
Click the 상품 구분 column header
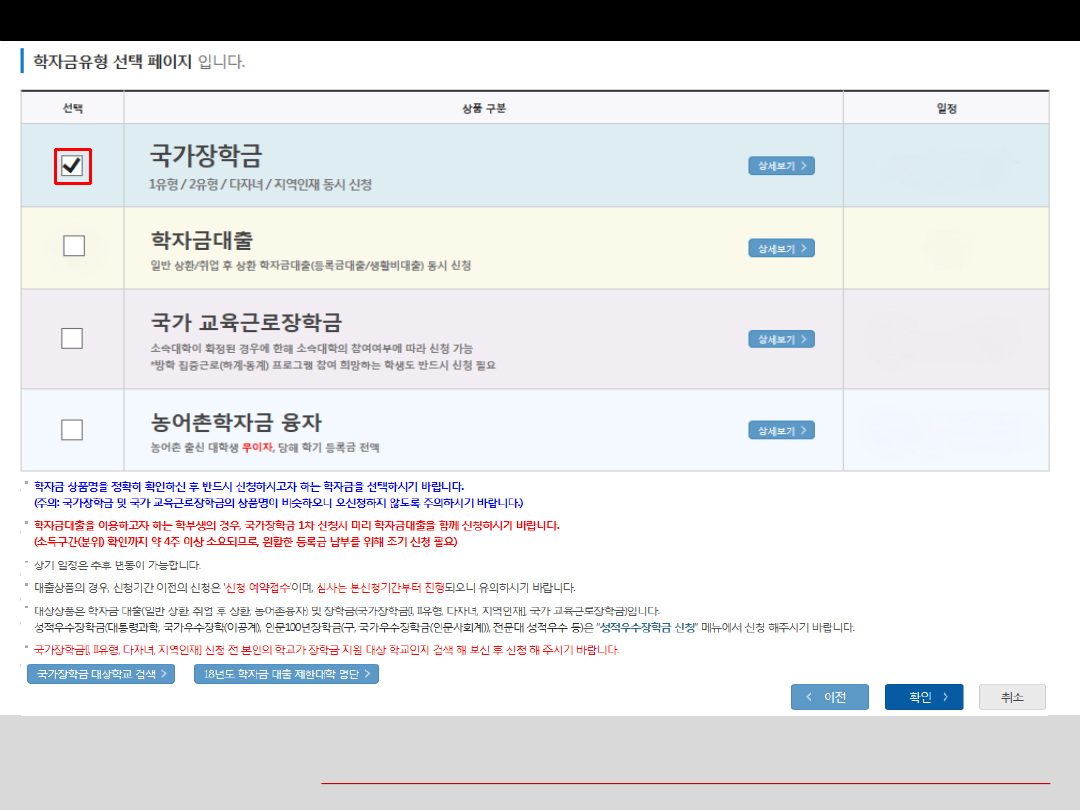pos(483,108)
